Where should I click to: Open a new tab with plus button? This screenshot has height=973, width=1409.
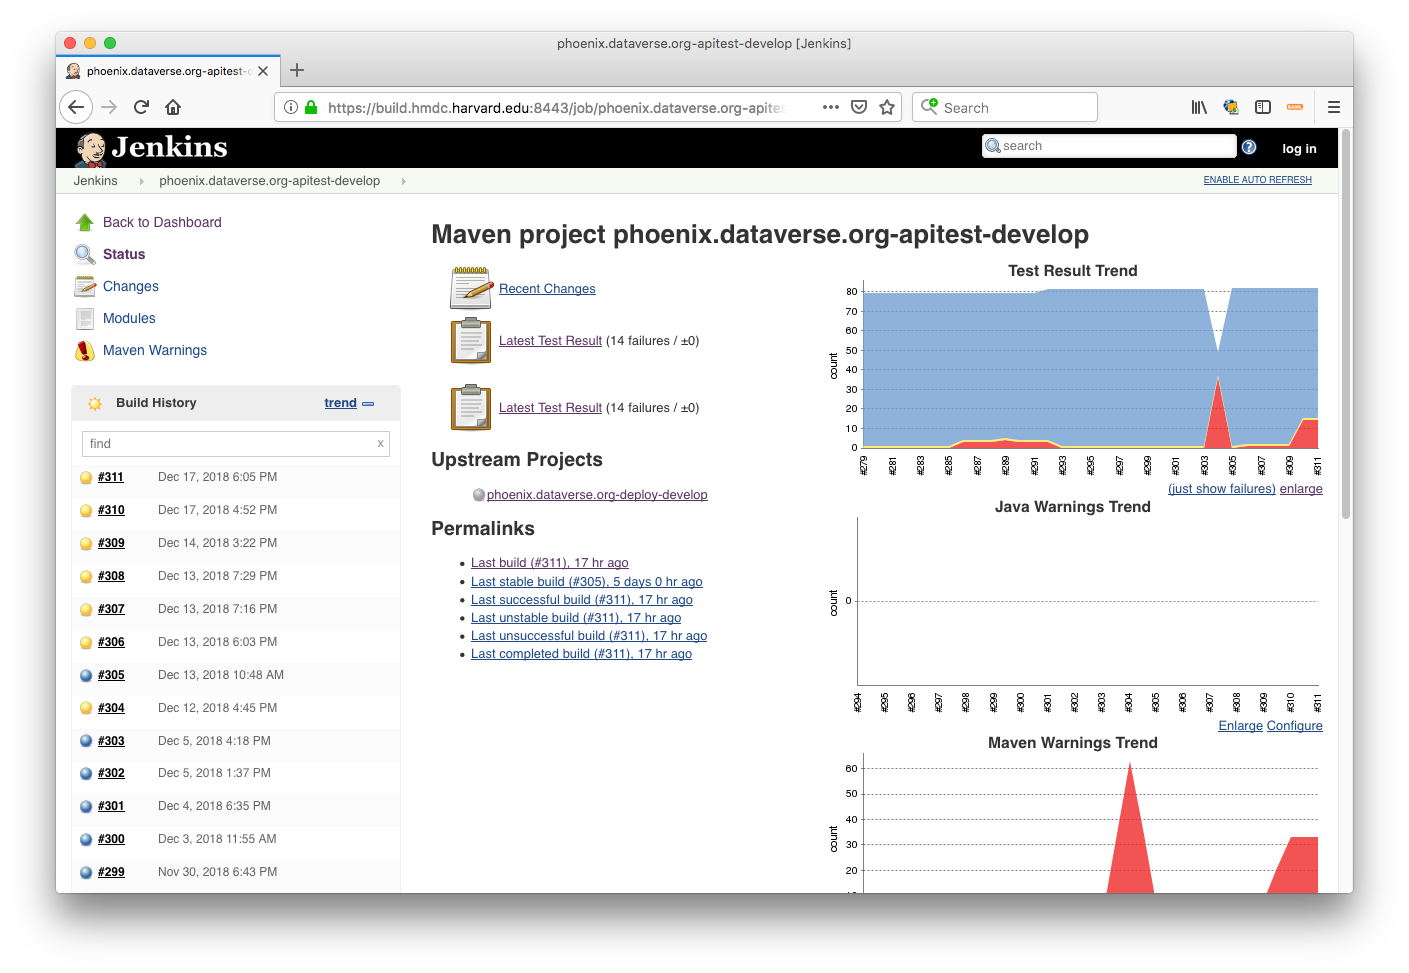pos(297,70)
